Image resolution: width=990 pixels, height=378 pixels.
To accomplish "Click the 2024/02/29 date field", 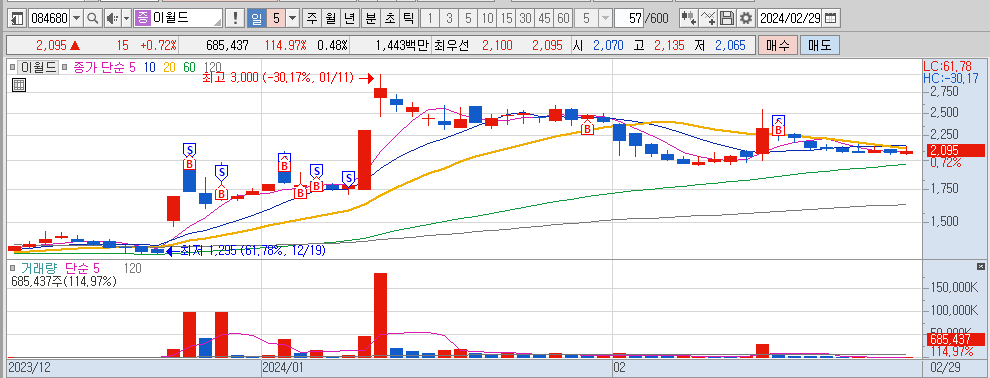I will click(790, 18).
